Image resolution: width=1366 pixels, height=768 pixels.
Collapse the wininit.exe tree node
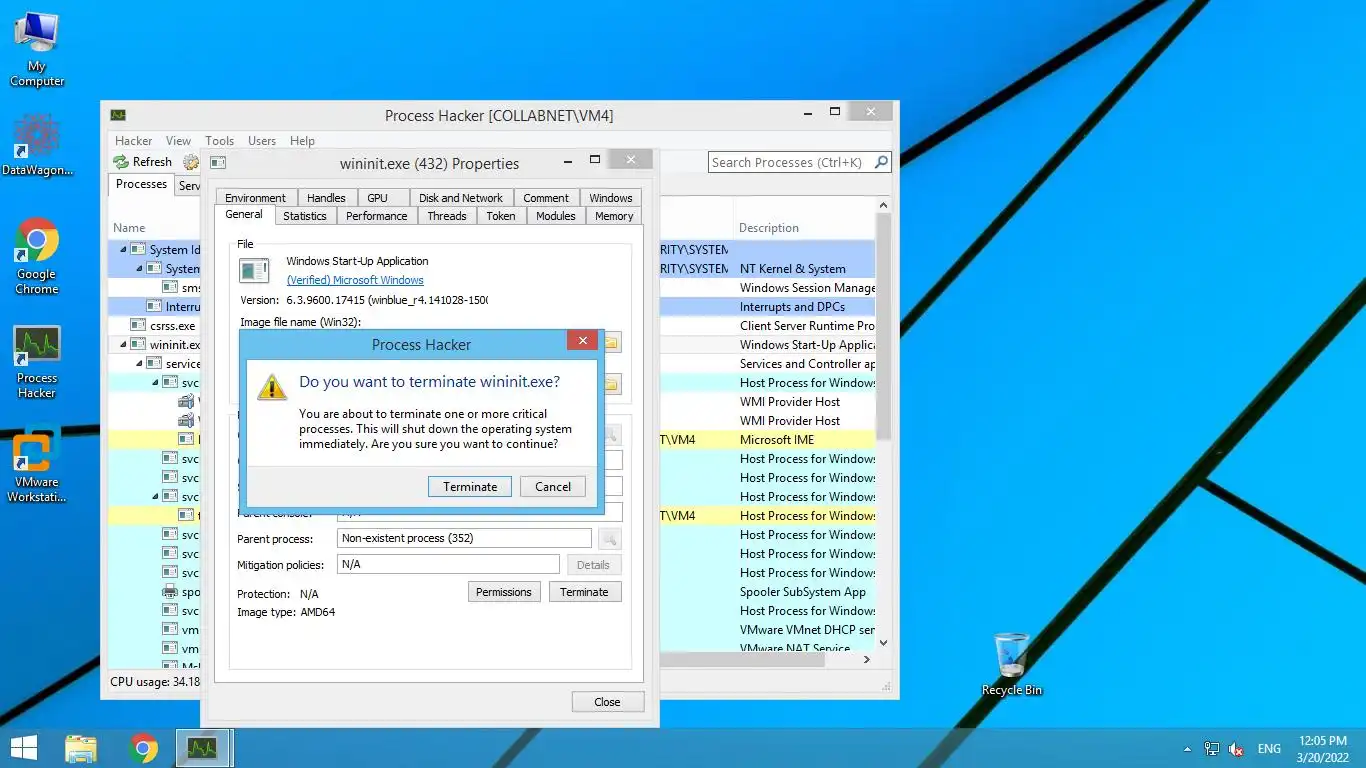124,345
